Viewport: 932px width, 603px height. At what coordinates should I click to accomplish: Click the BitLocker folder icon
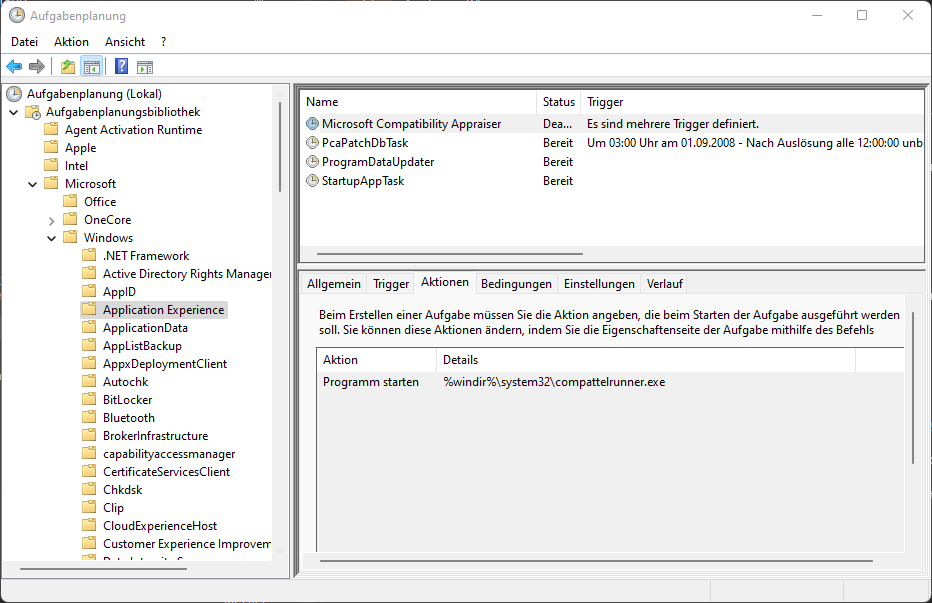(89, 399)
